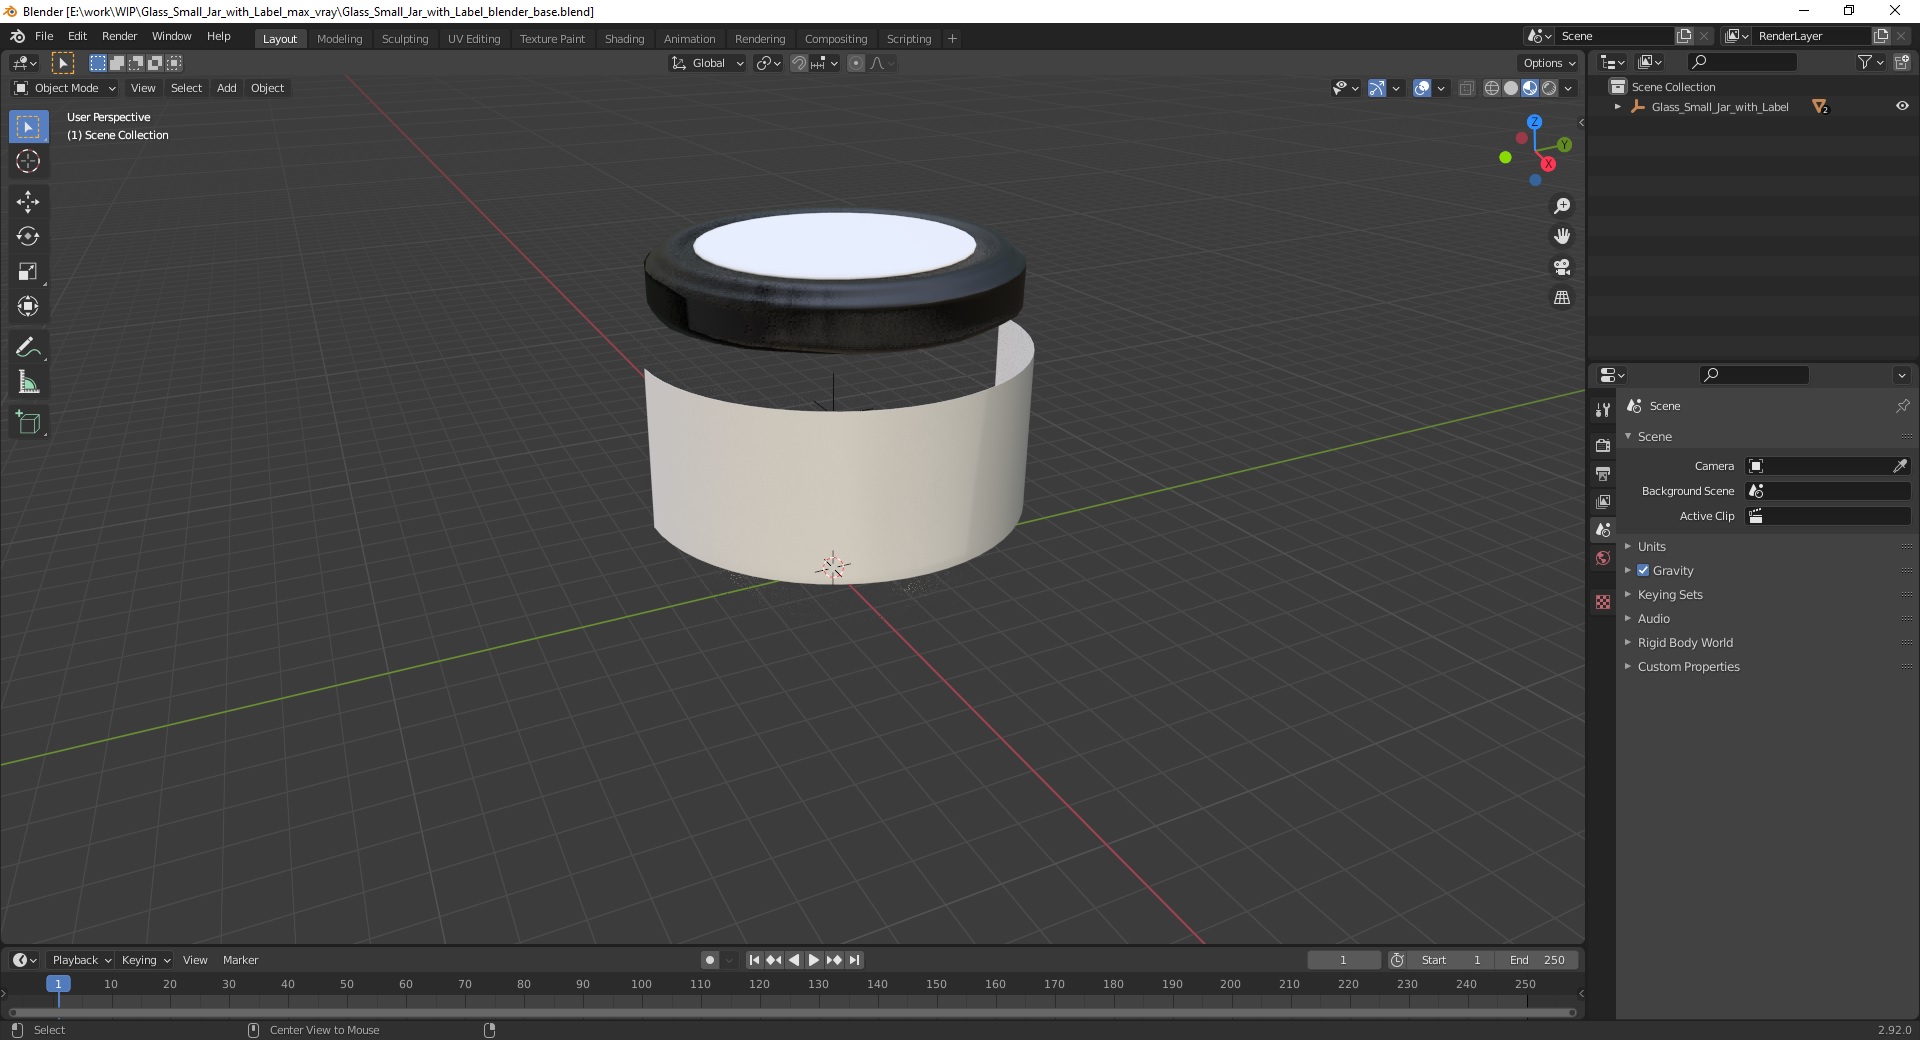This screenshot has height=1040, width=1920.
Task: Open the Object Mode dropdown
Action: [x=65, y=88]
